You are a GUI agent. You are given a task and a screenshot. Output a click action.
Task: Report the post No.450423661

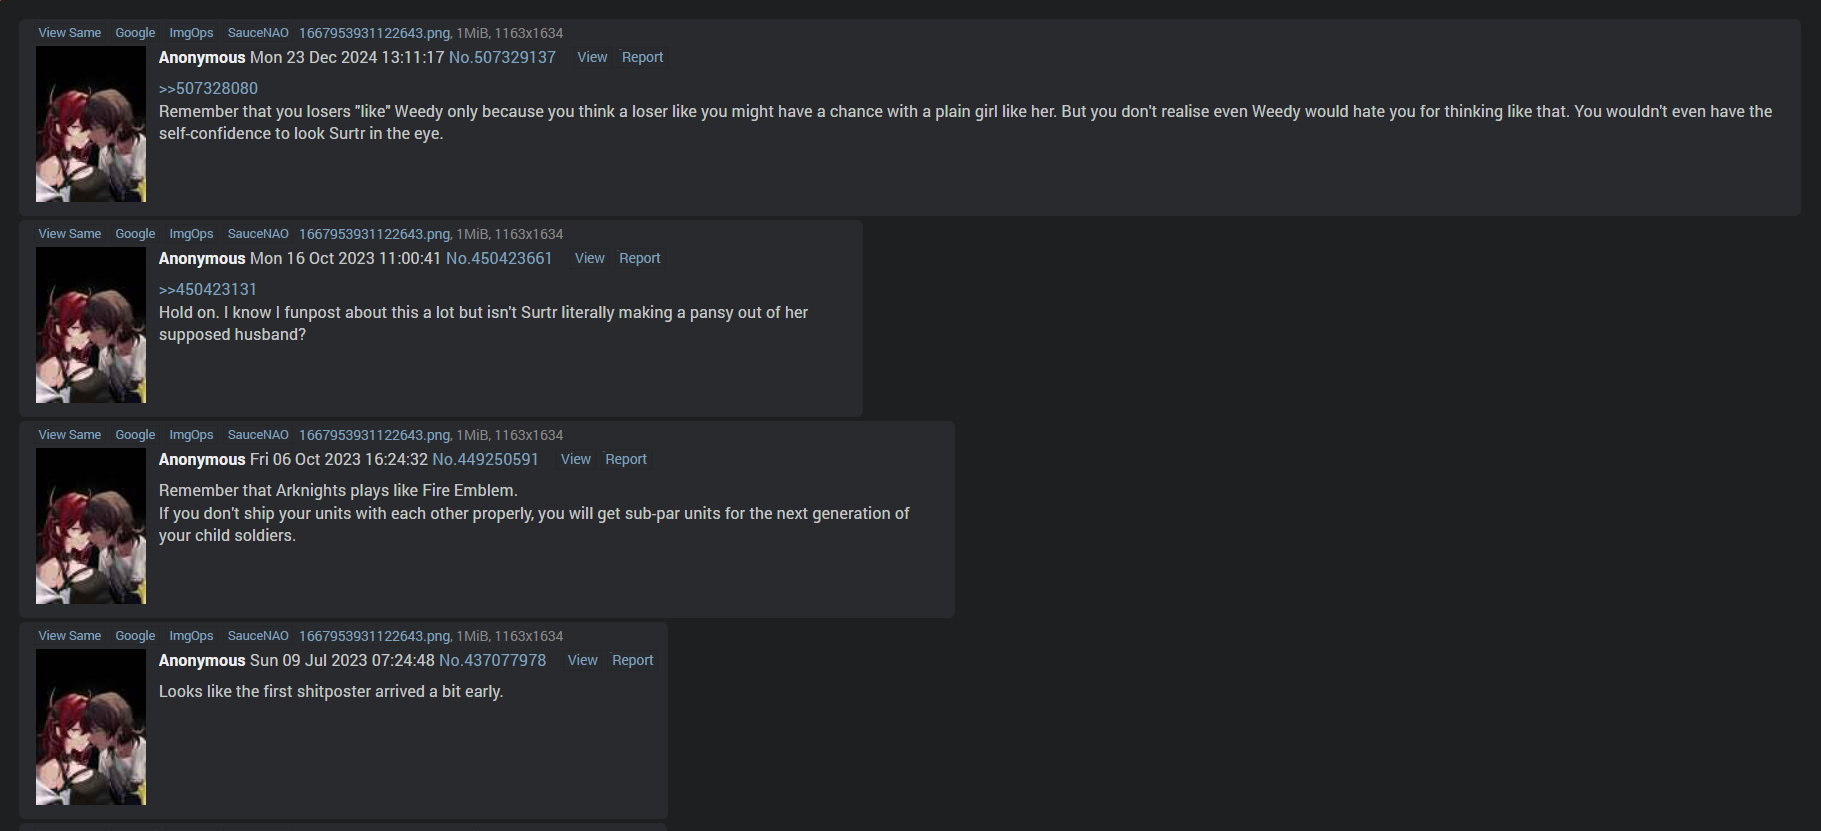(640, 258)
